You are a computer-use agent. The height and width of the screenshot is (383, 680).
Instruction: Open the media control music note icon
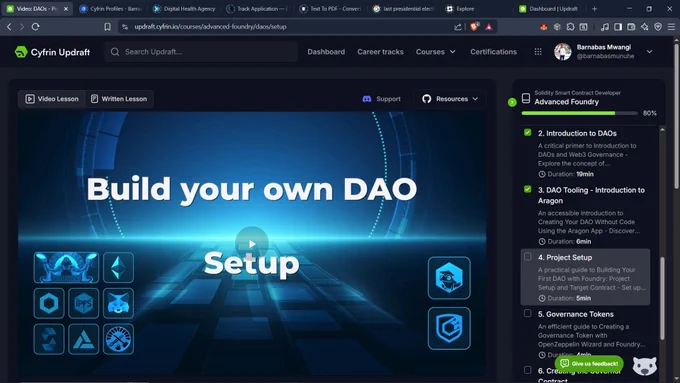point(605,27)
